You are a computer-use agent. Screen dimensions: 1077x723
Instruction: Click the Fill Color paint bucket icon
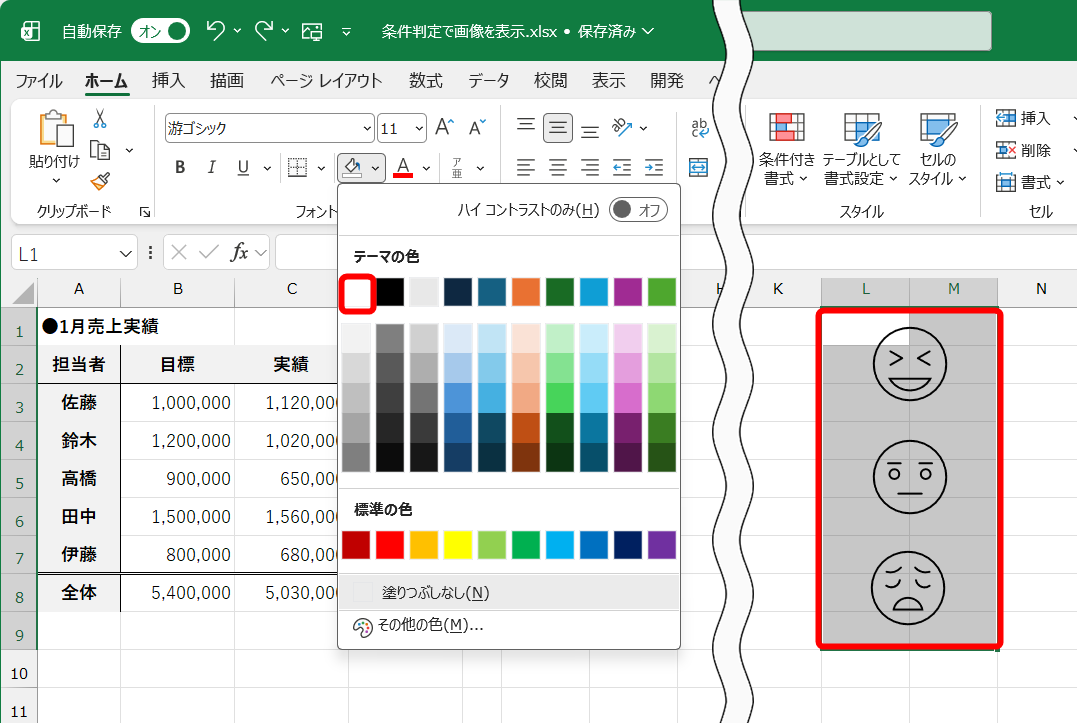coord(352,168)
